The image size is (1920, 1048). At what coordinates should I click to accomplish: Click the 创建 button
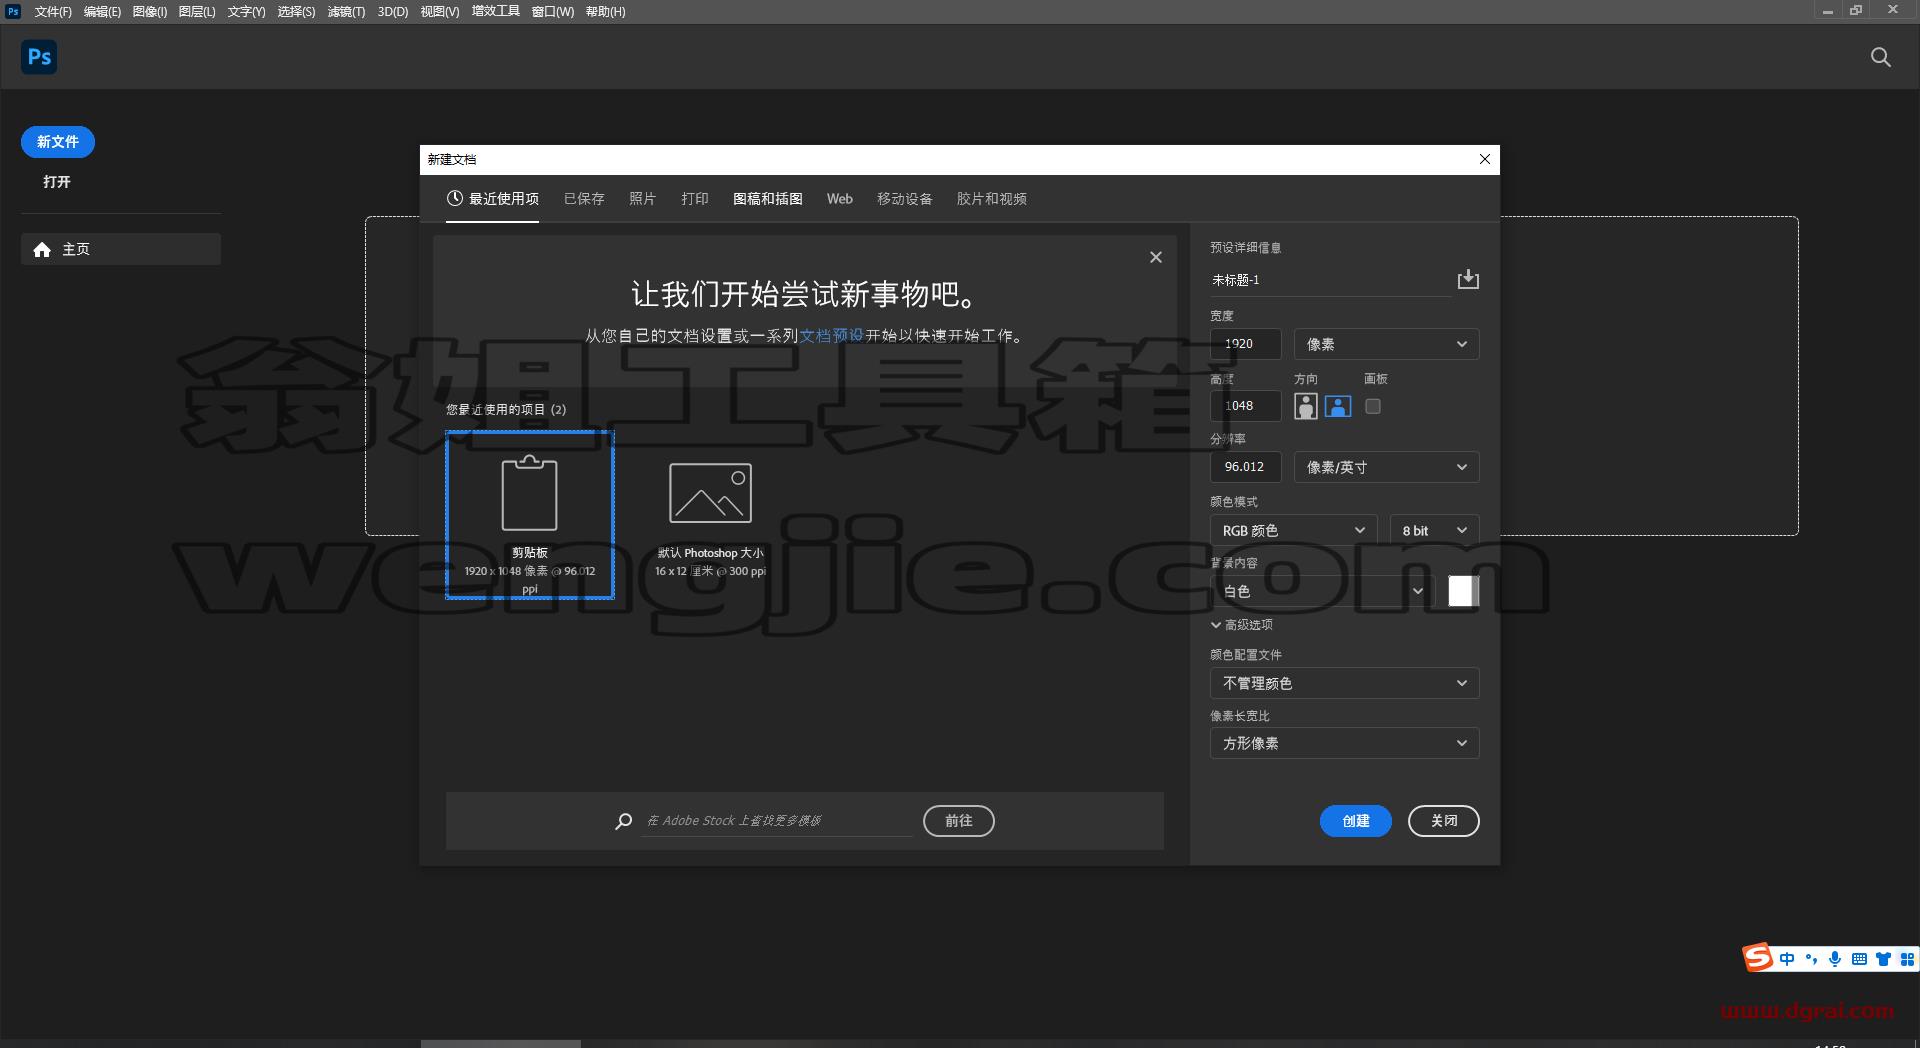1355,821
